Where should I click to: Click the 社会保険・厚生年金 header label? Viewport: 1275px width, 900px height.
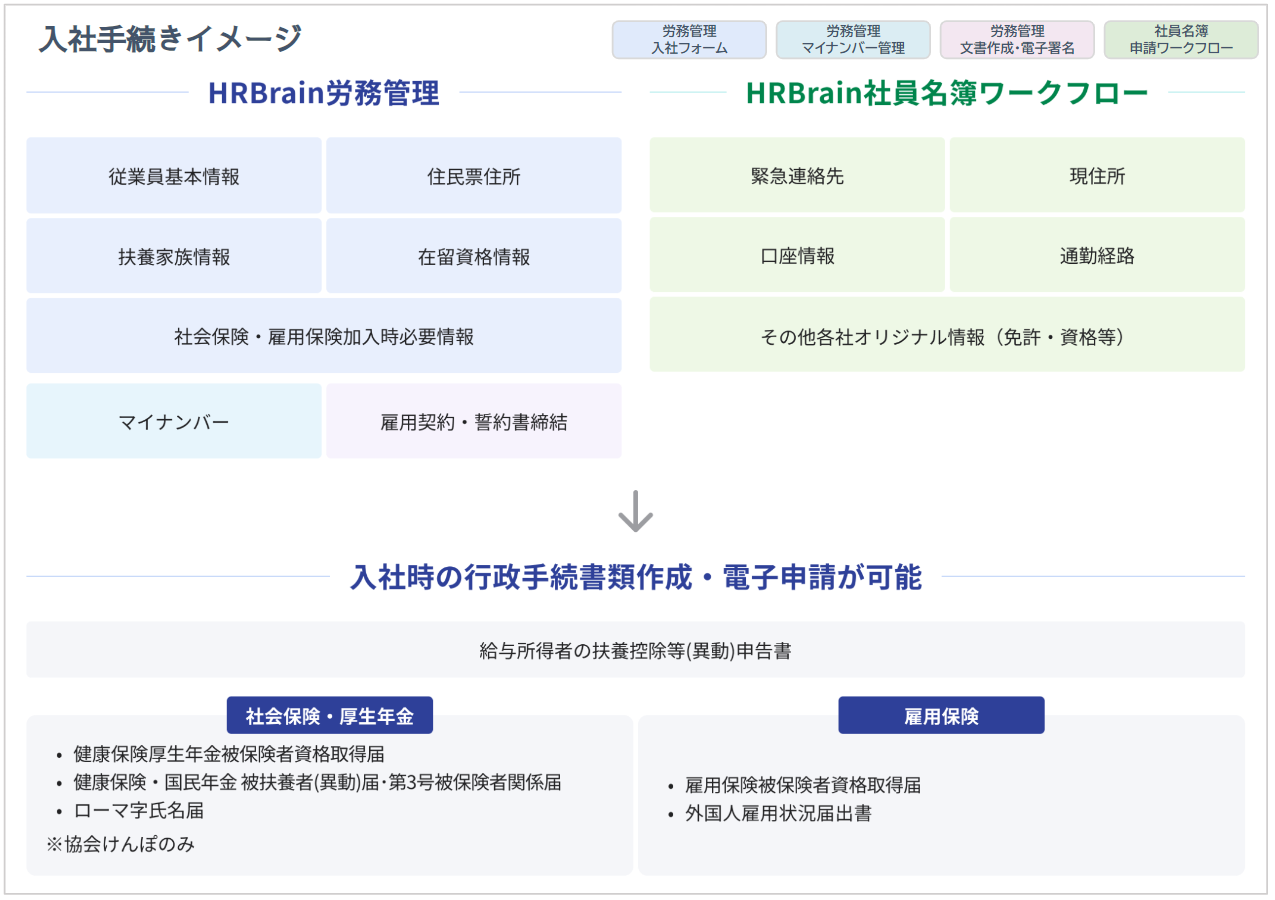pos(330,715)
